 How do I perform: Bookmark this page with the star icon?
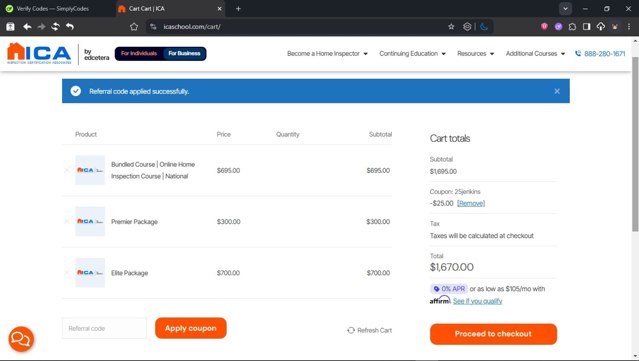coord(451,26)
